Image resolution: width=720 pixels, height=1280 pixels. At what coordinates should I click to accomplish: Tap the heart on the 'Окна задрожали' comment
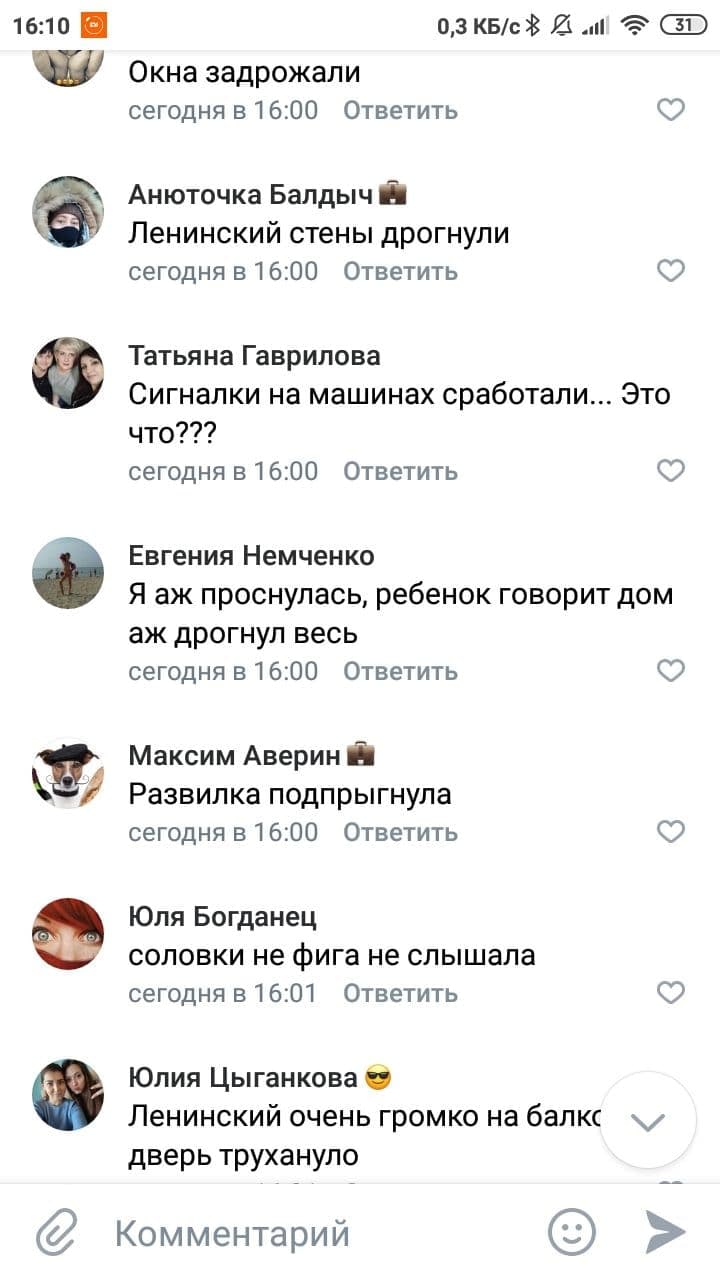point(670,110)
